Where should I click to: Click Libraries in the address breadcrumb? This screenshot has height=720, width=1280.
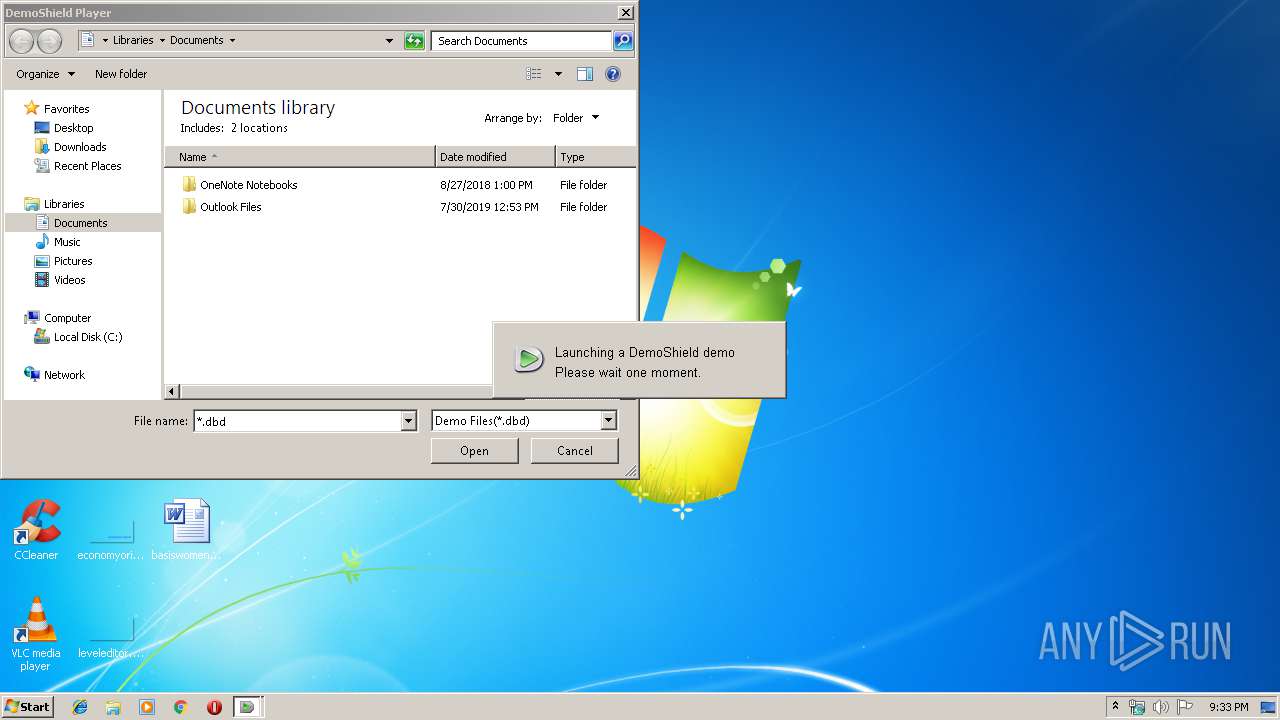[133, 41]
